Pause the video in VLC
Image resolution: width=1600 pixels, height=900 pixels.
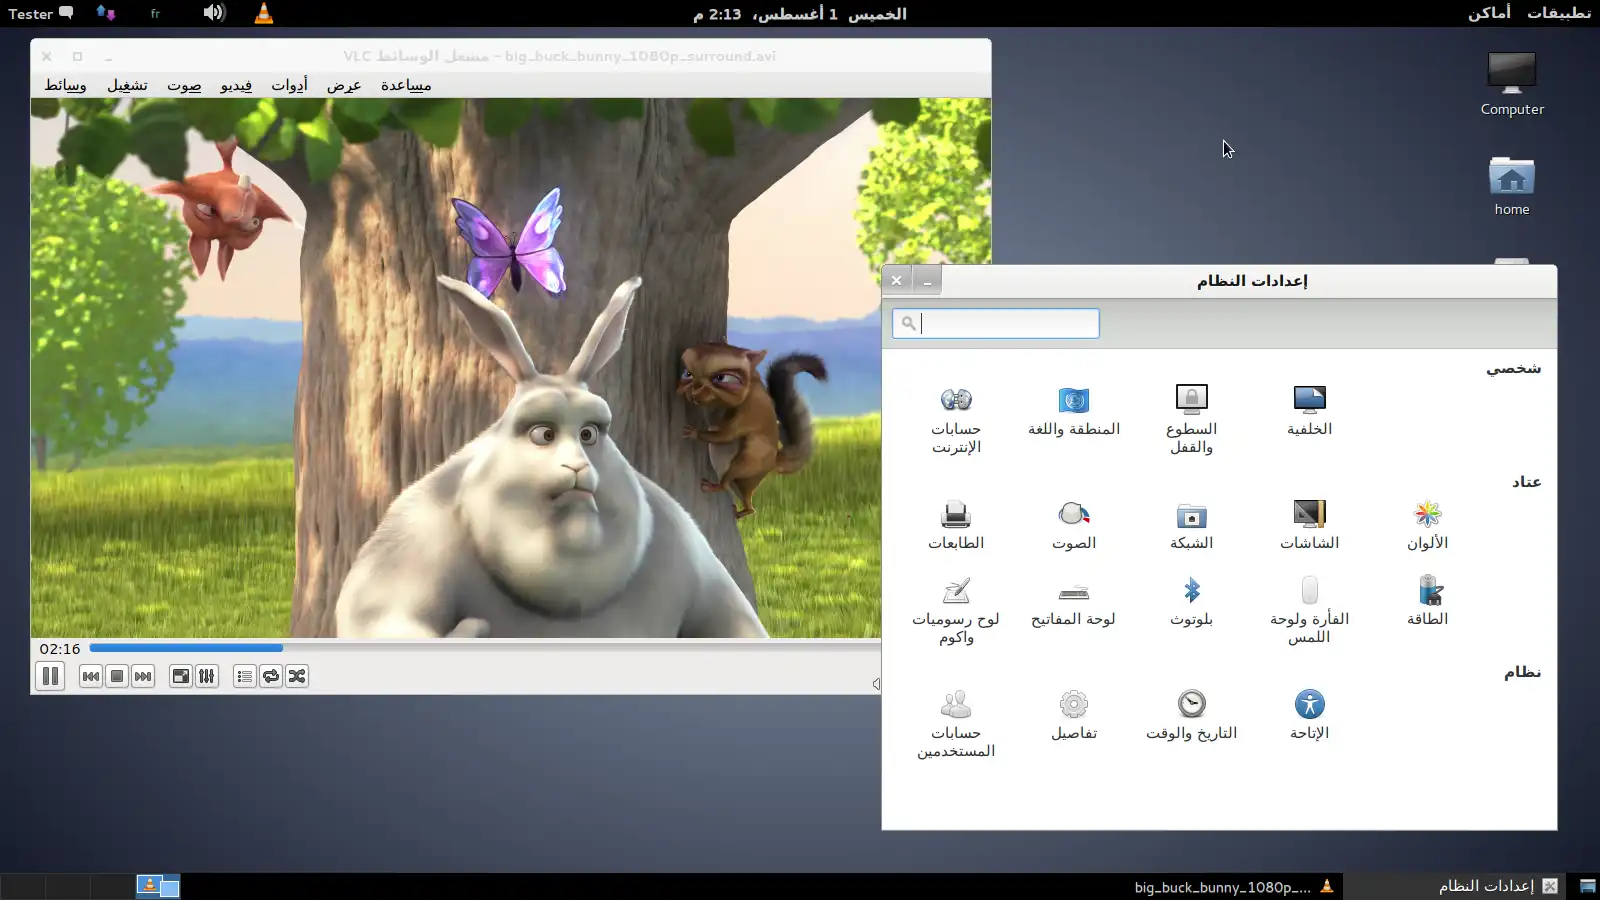tap(50, 676)
